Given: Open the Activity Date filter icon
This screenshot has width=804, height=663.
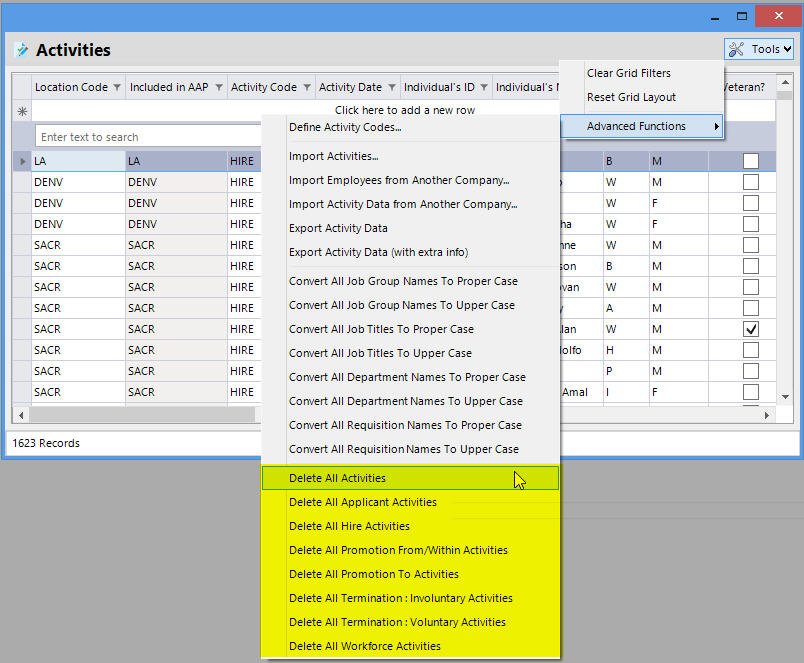Looking at the screenshot, I should 392,88.
